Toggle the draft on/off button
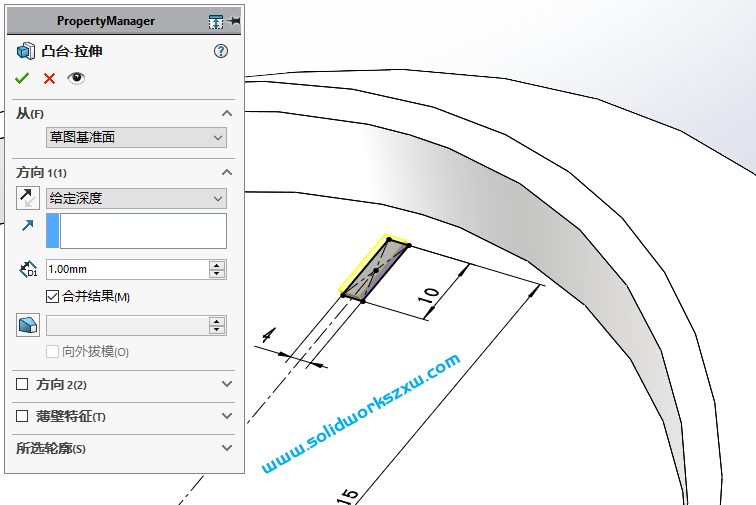Screen dimensions: 756x505 27,325
